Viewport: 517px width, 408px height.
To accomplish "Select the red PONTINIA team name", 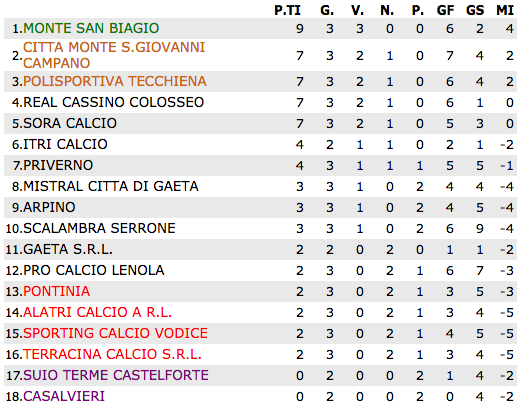I will click(56, 291).
